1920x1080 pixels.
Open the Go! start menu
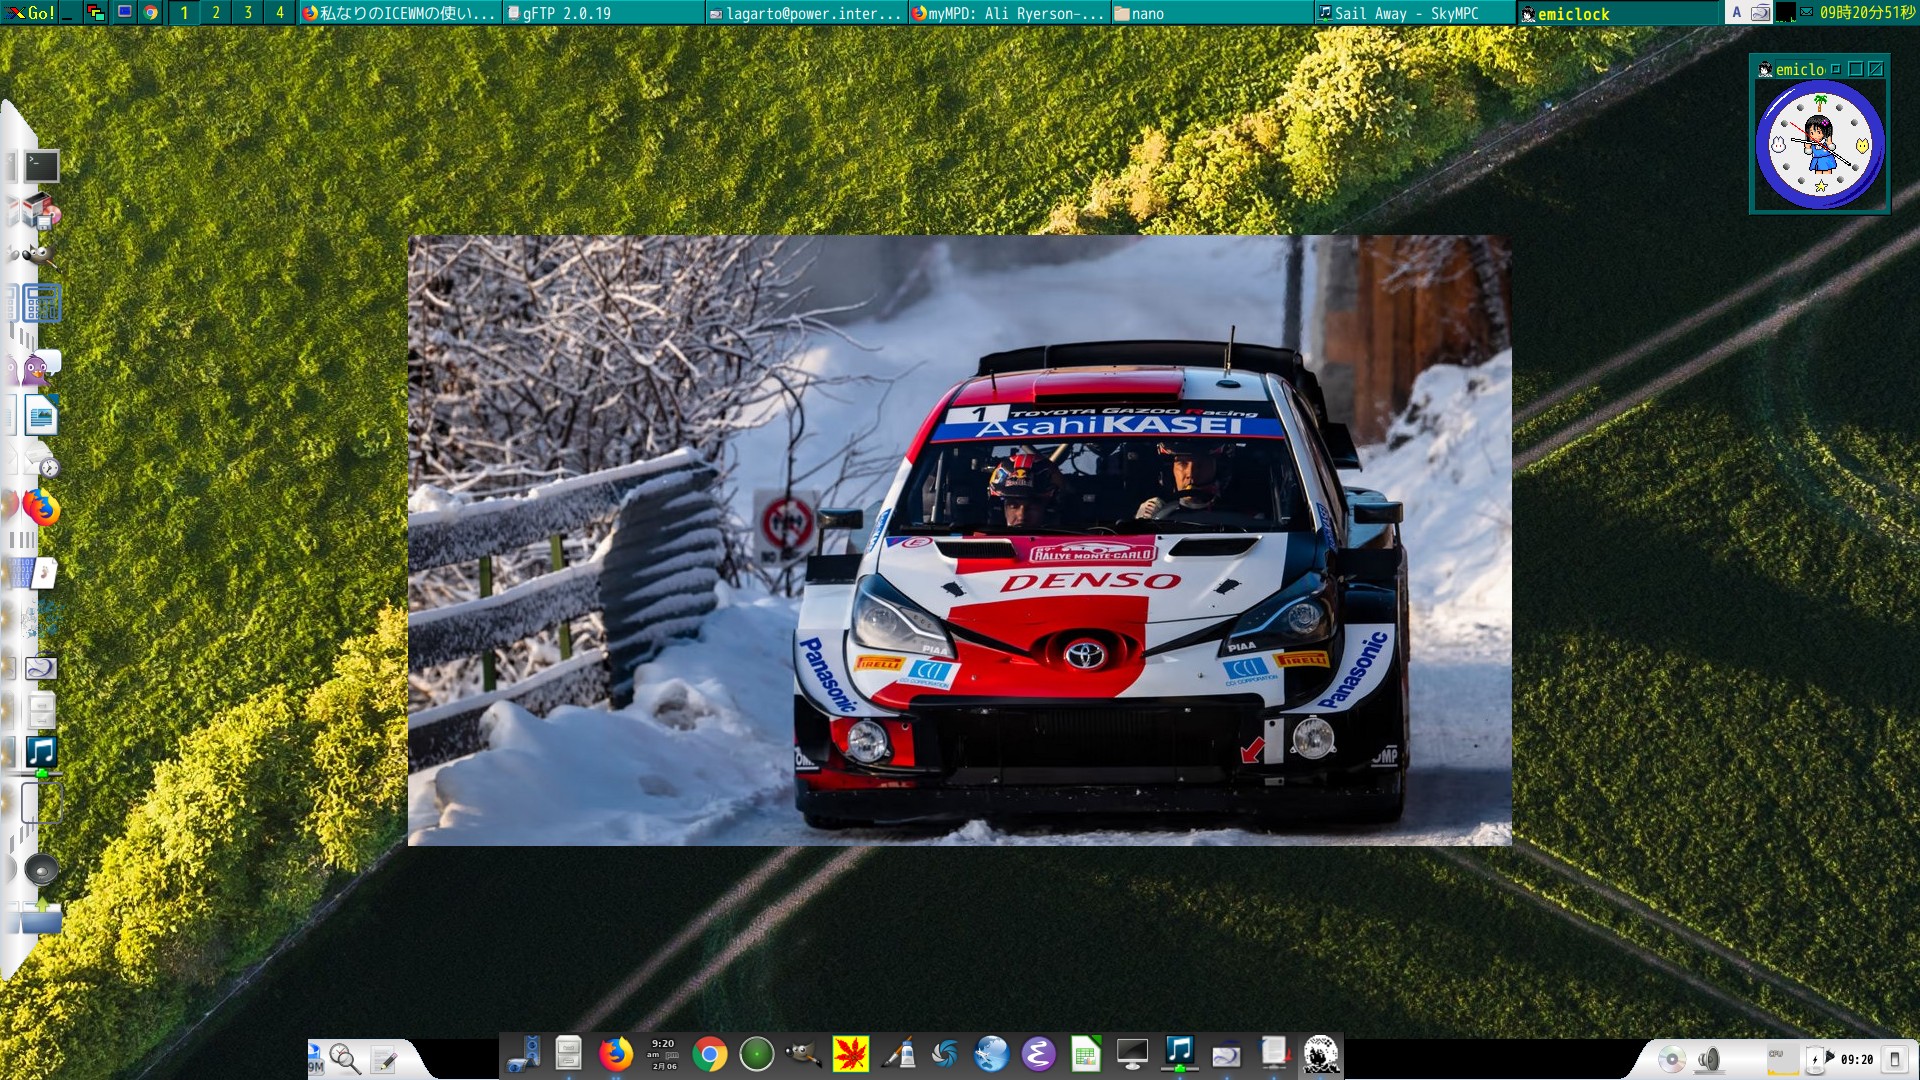[30, 13]
